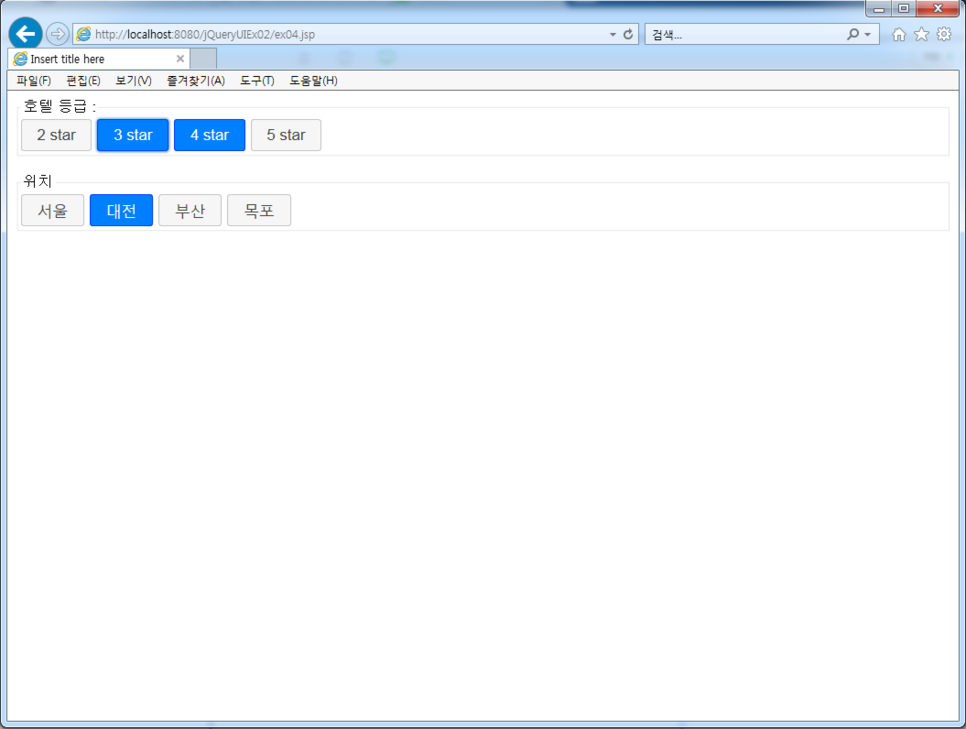Close the Internet Explorer window
This screenshot has width=966, height=729.
tap(938, 9)
